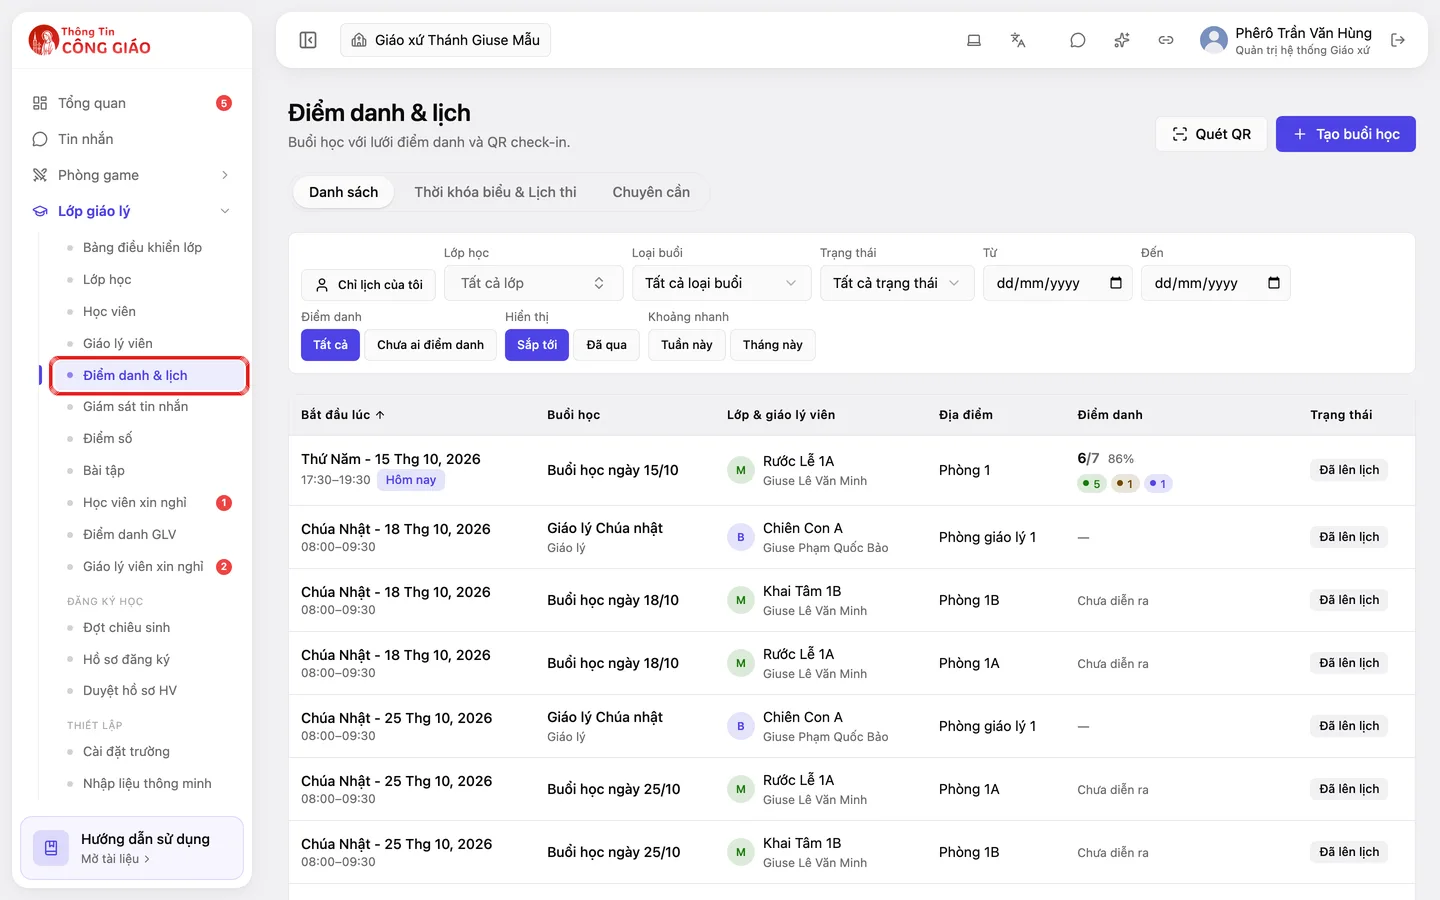
Task: Expand the Phòng game sidebar menu
Action: point(132,175)
